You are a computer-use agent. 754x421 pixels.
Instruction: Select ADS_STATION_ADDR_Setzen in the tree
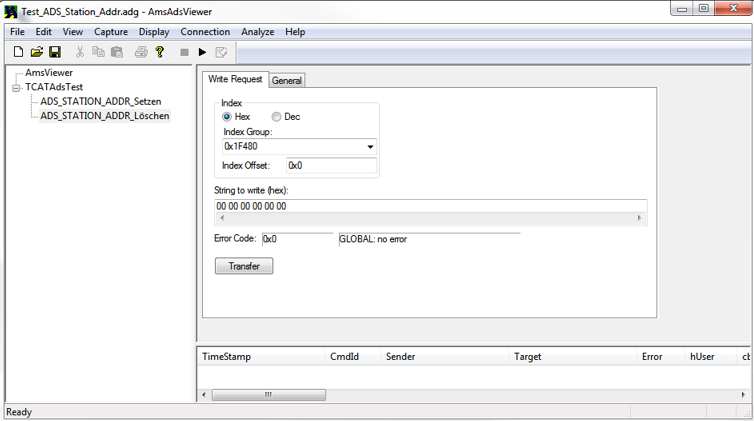(x=101, y=101)
